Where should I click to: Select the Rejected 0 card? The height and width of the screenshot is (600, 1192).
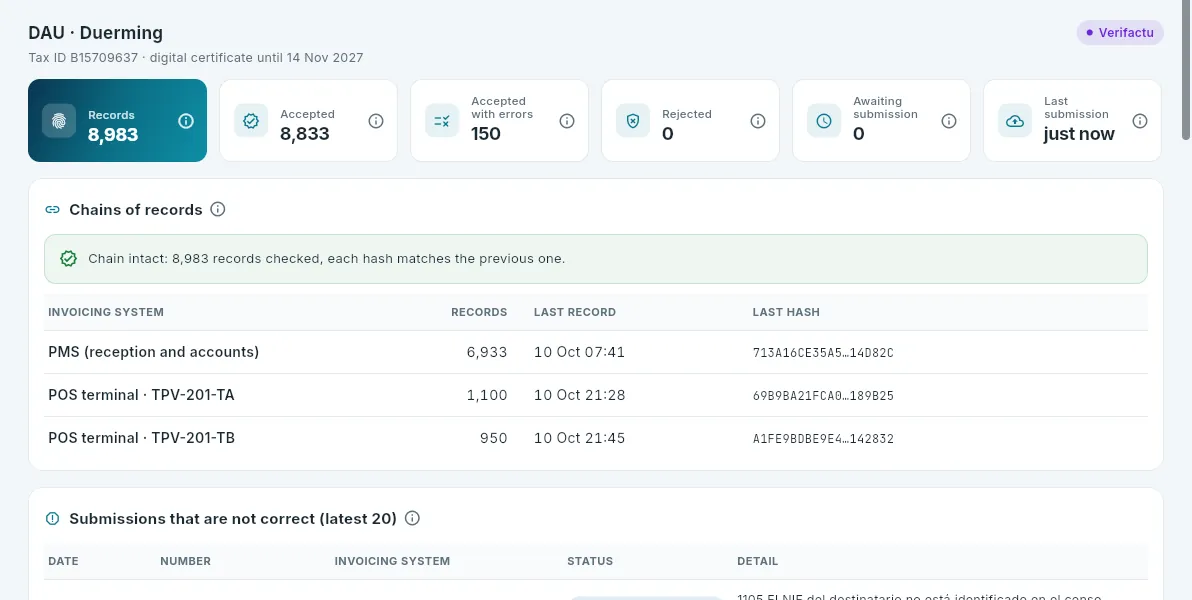690,121
